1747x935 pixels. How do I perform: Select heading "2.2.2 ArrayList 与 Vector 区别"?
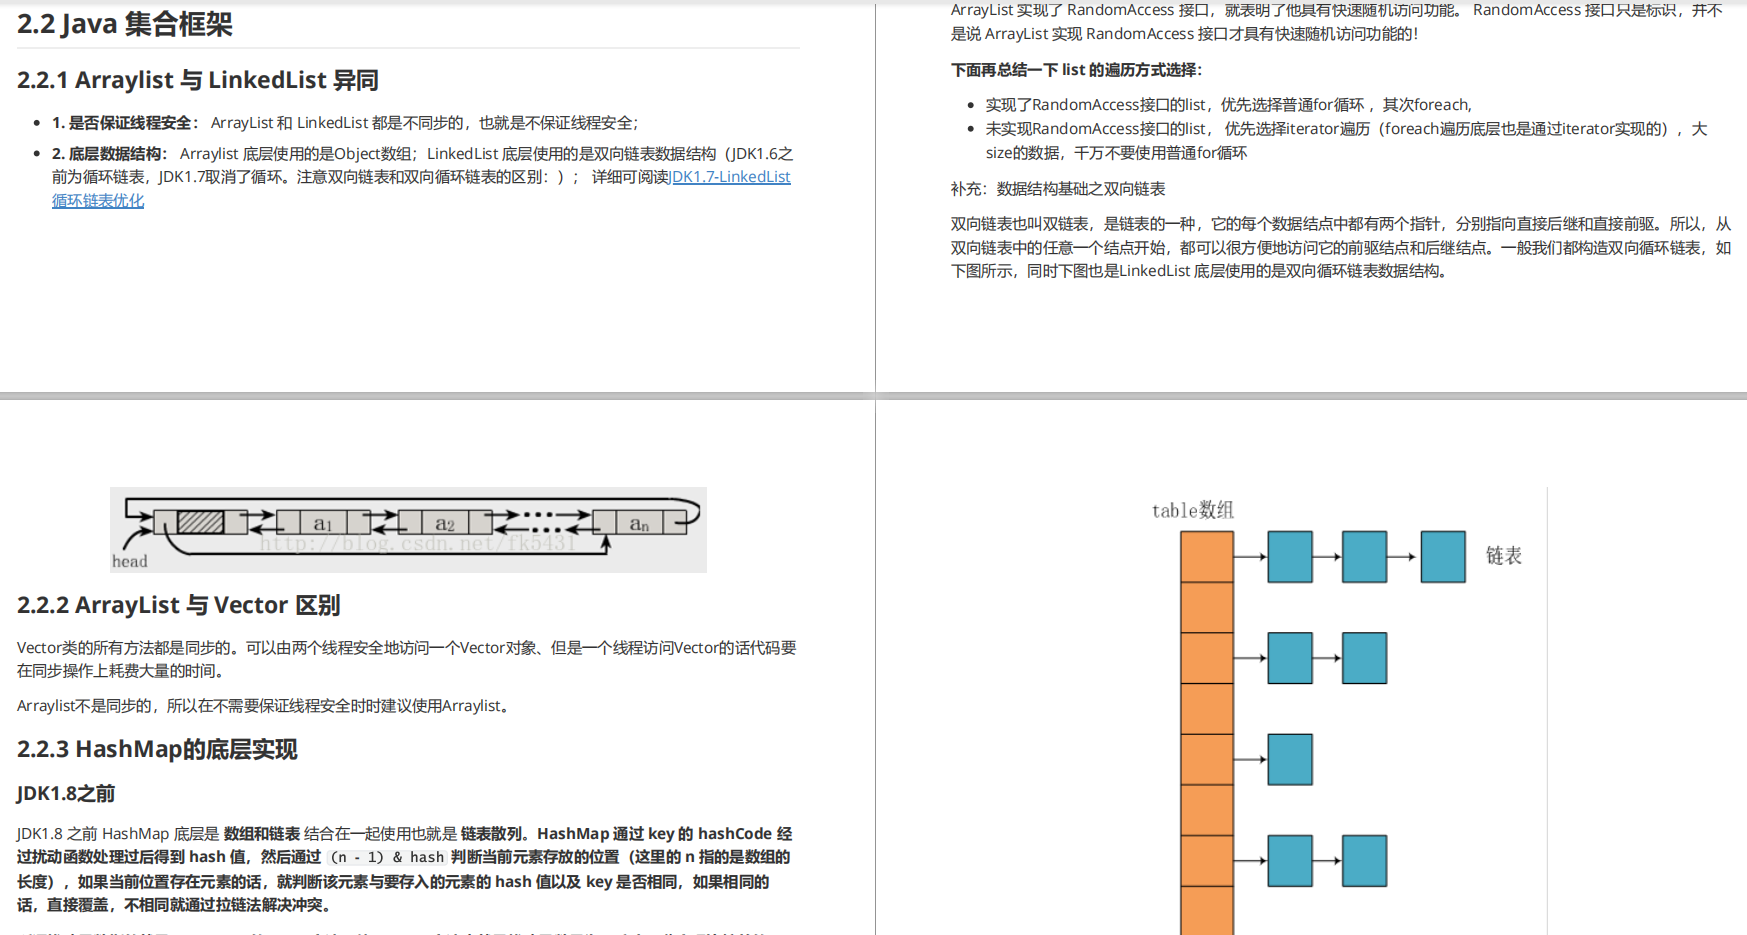[x=179, y=605]
